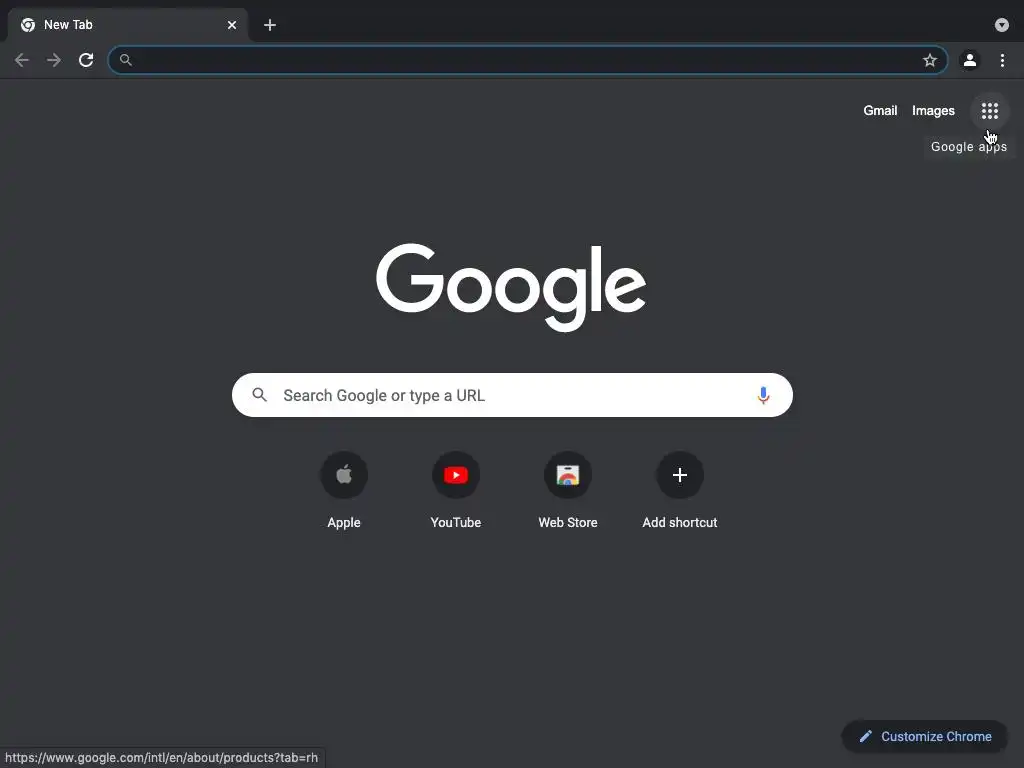Screen dimensions: 1024x768
Task: Open the Images link
Action: tap(933, 111)
